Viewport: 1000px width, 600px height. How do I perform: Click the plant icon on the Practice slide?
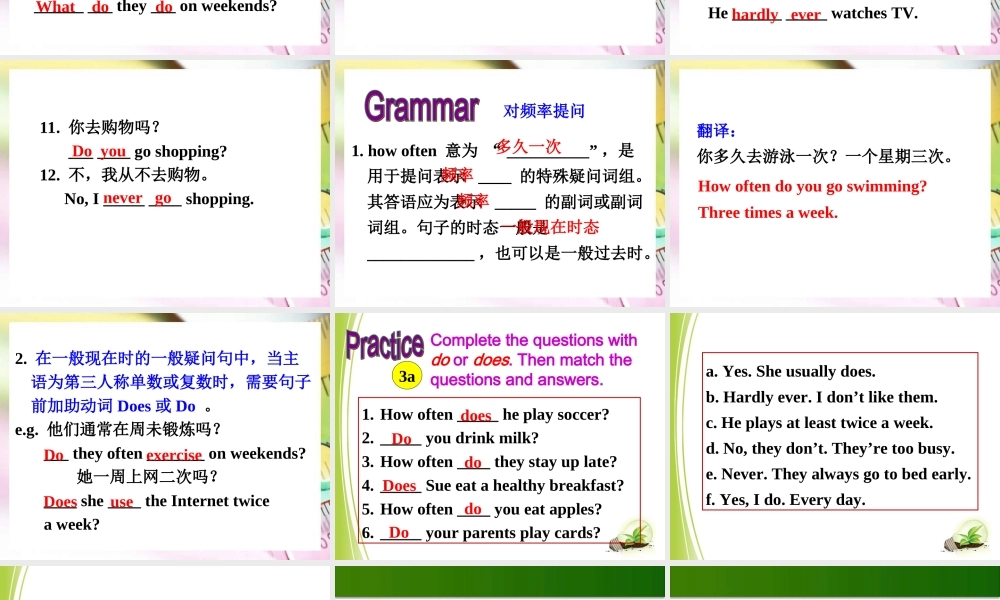click(x=631, y=535)
